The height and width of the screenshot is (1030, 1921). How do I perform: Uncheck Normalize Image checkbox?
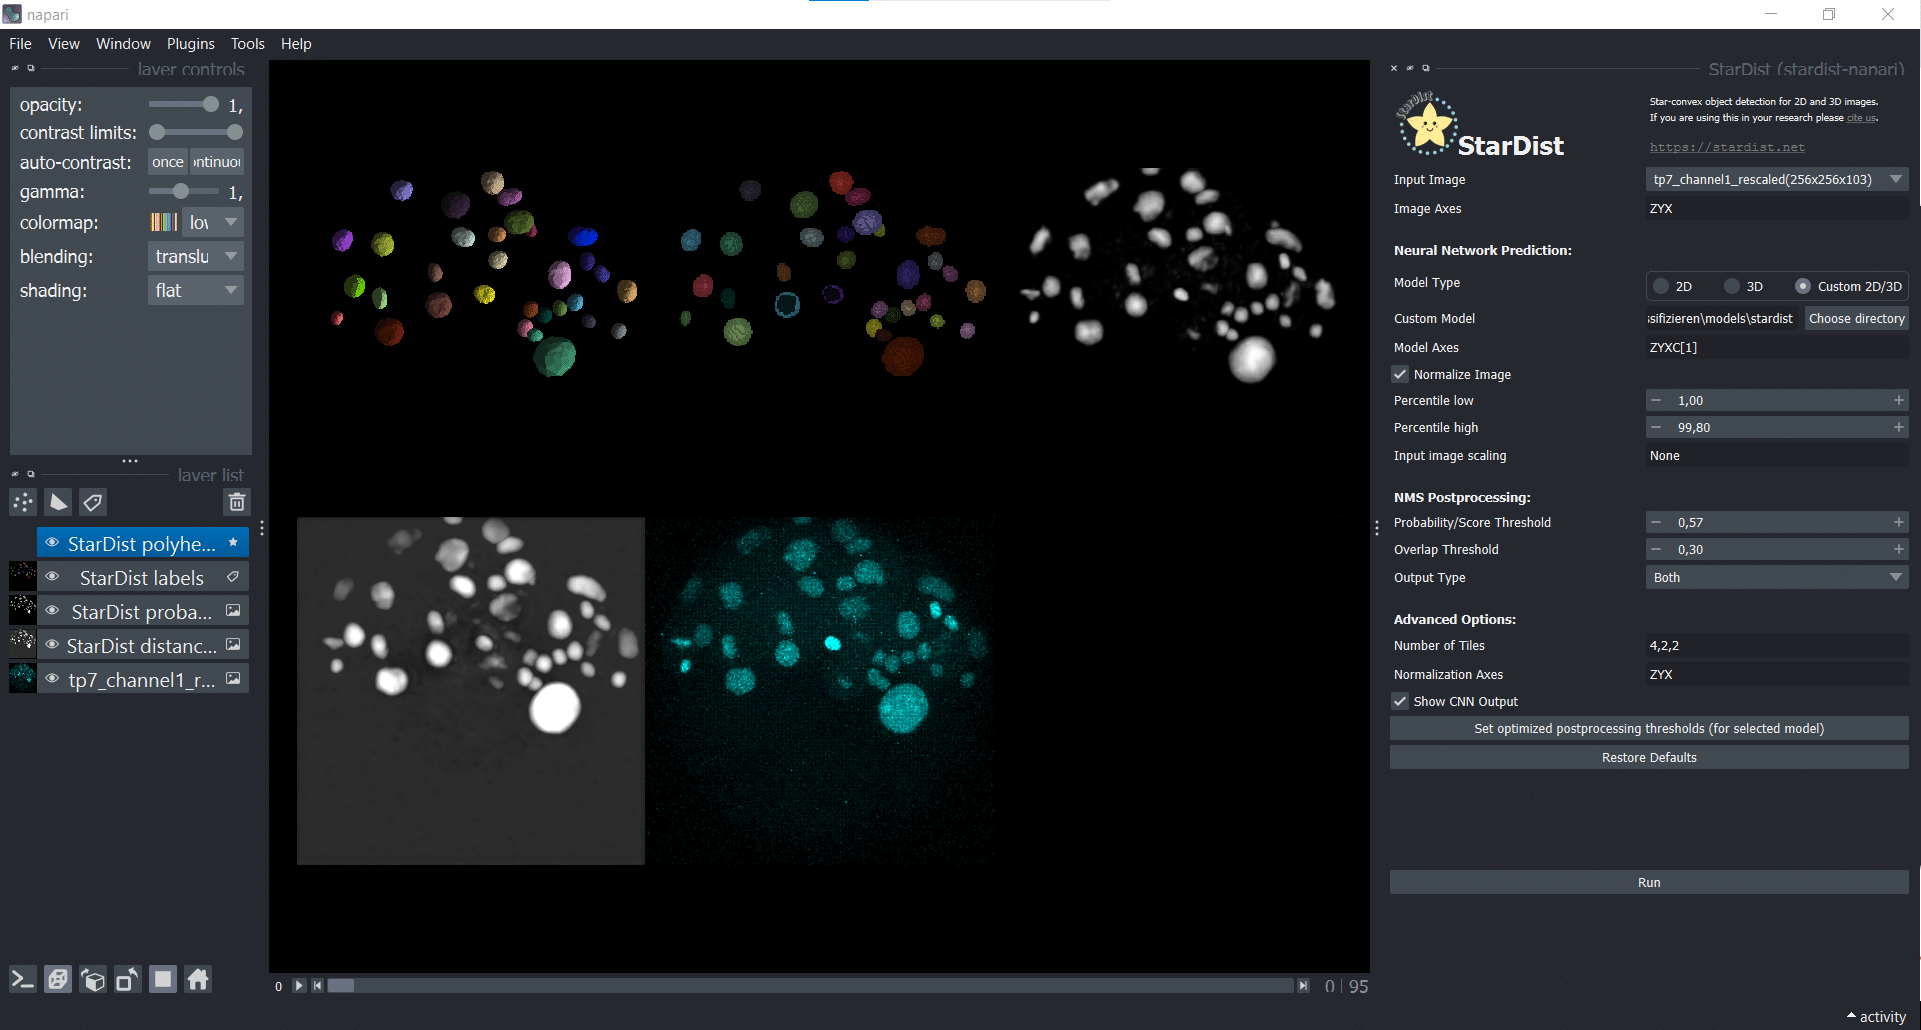click(1401, 375)
